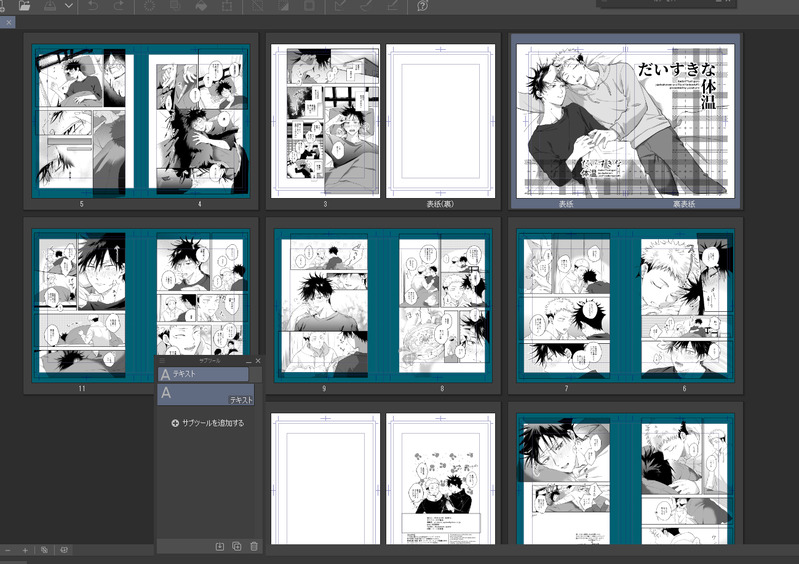Click サブツールを追加する to add a sub tool
799x564 pixels.
pos(208,423)
